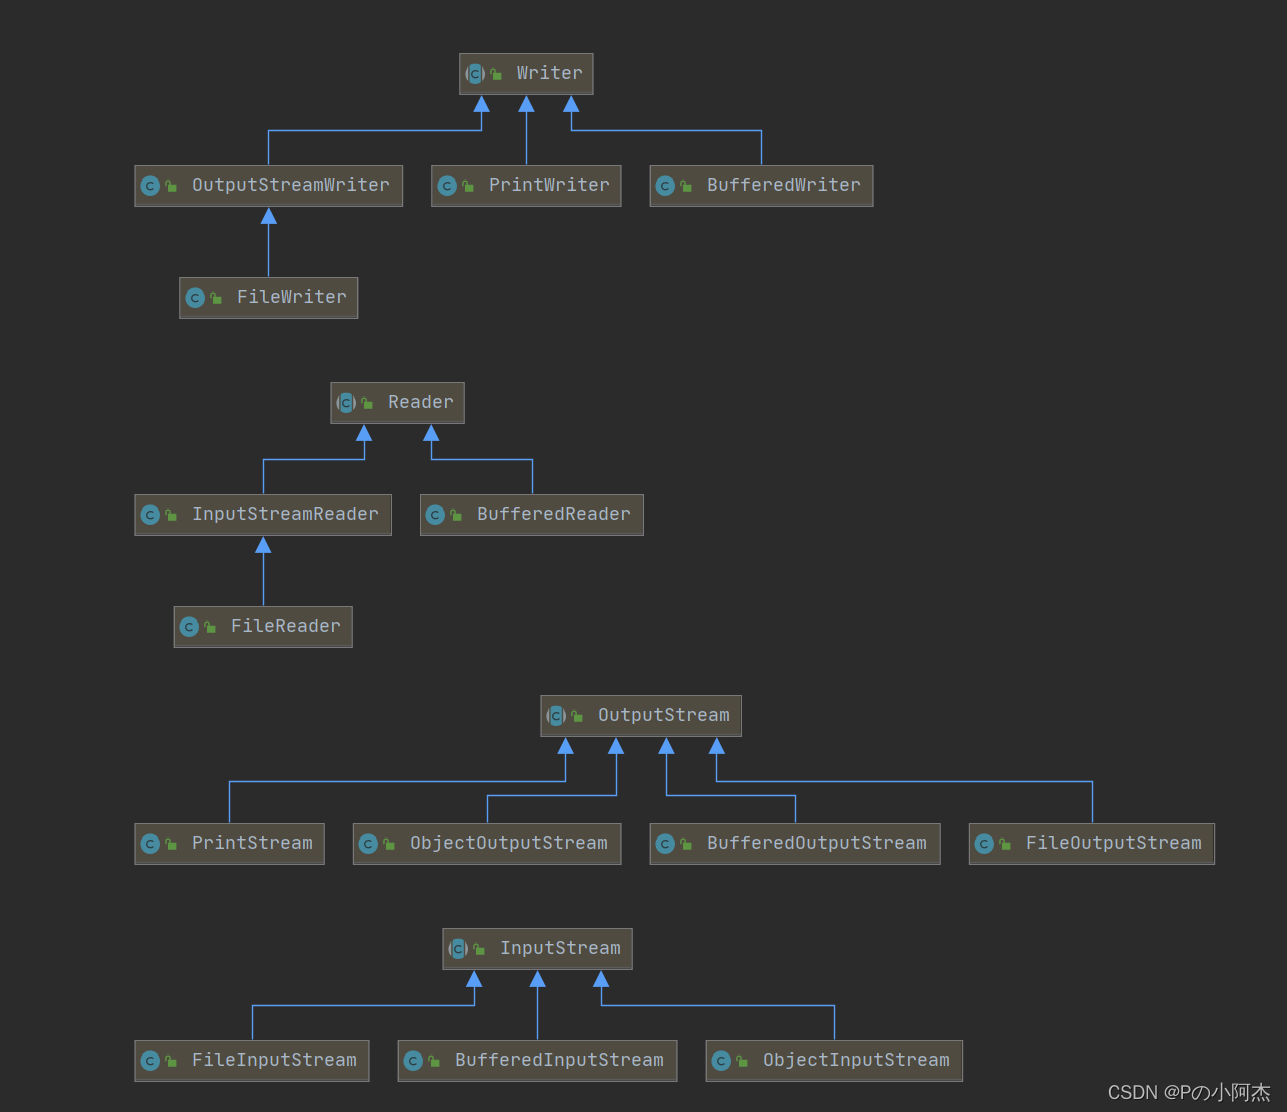Select the BufferedOutputStream class label
Image resolution: width=1287 pixels, height=1112 pixels.
pos(817,843)
